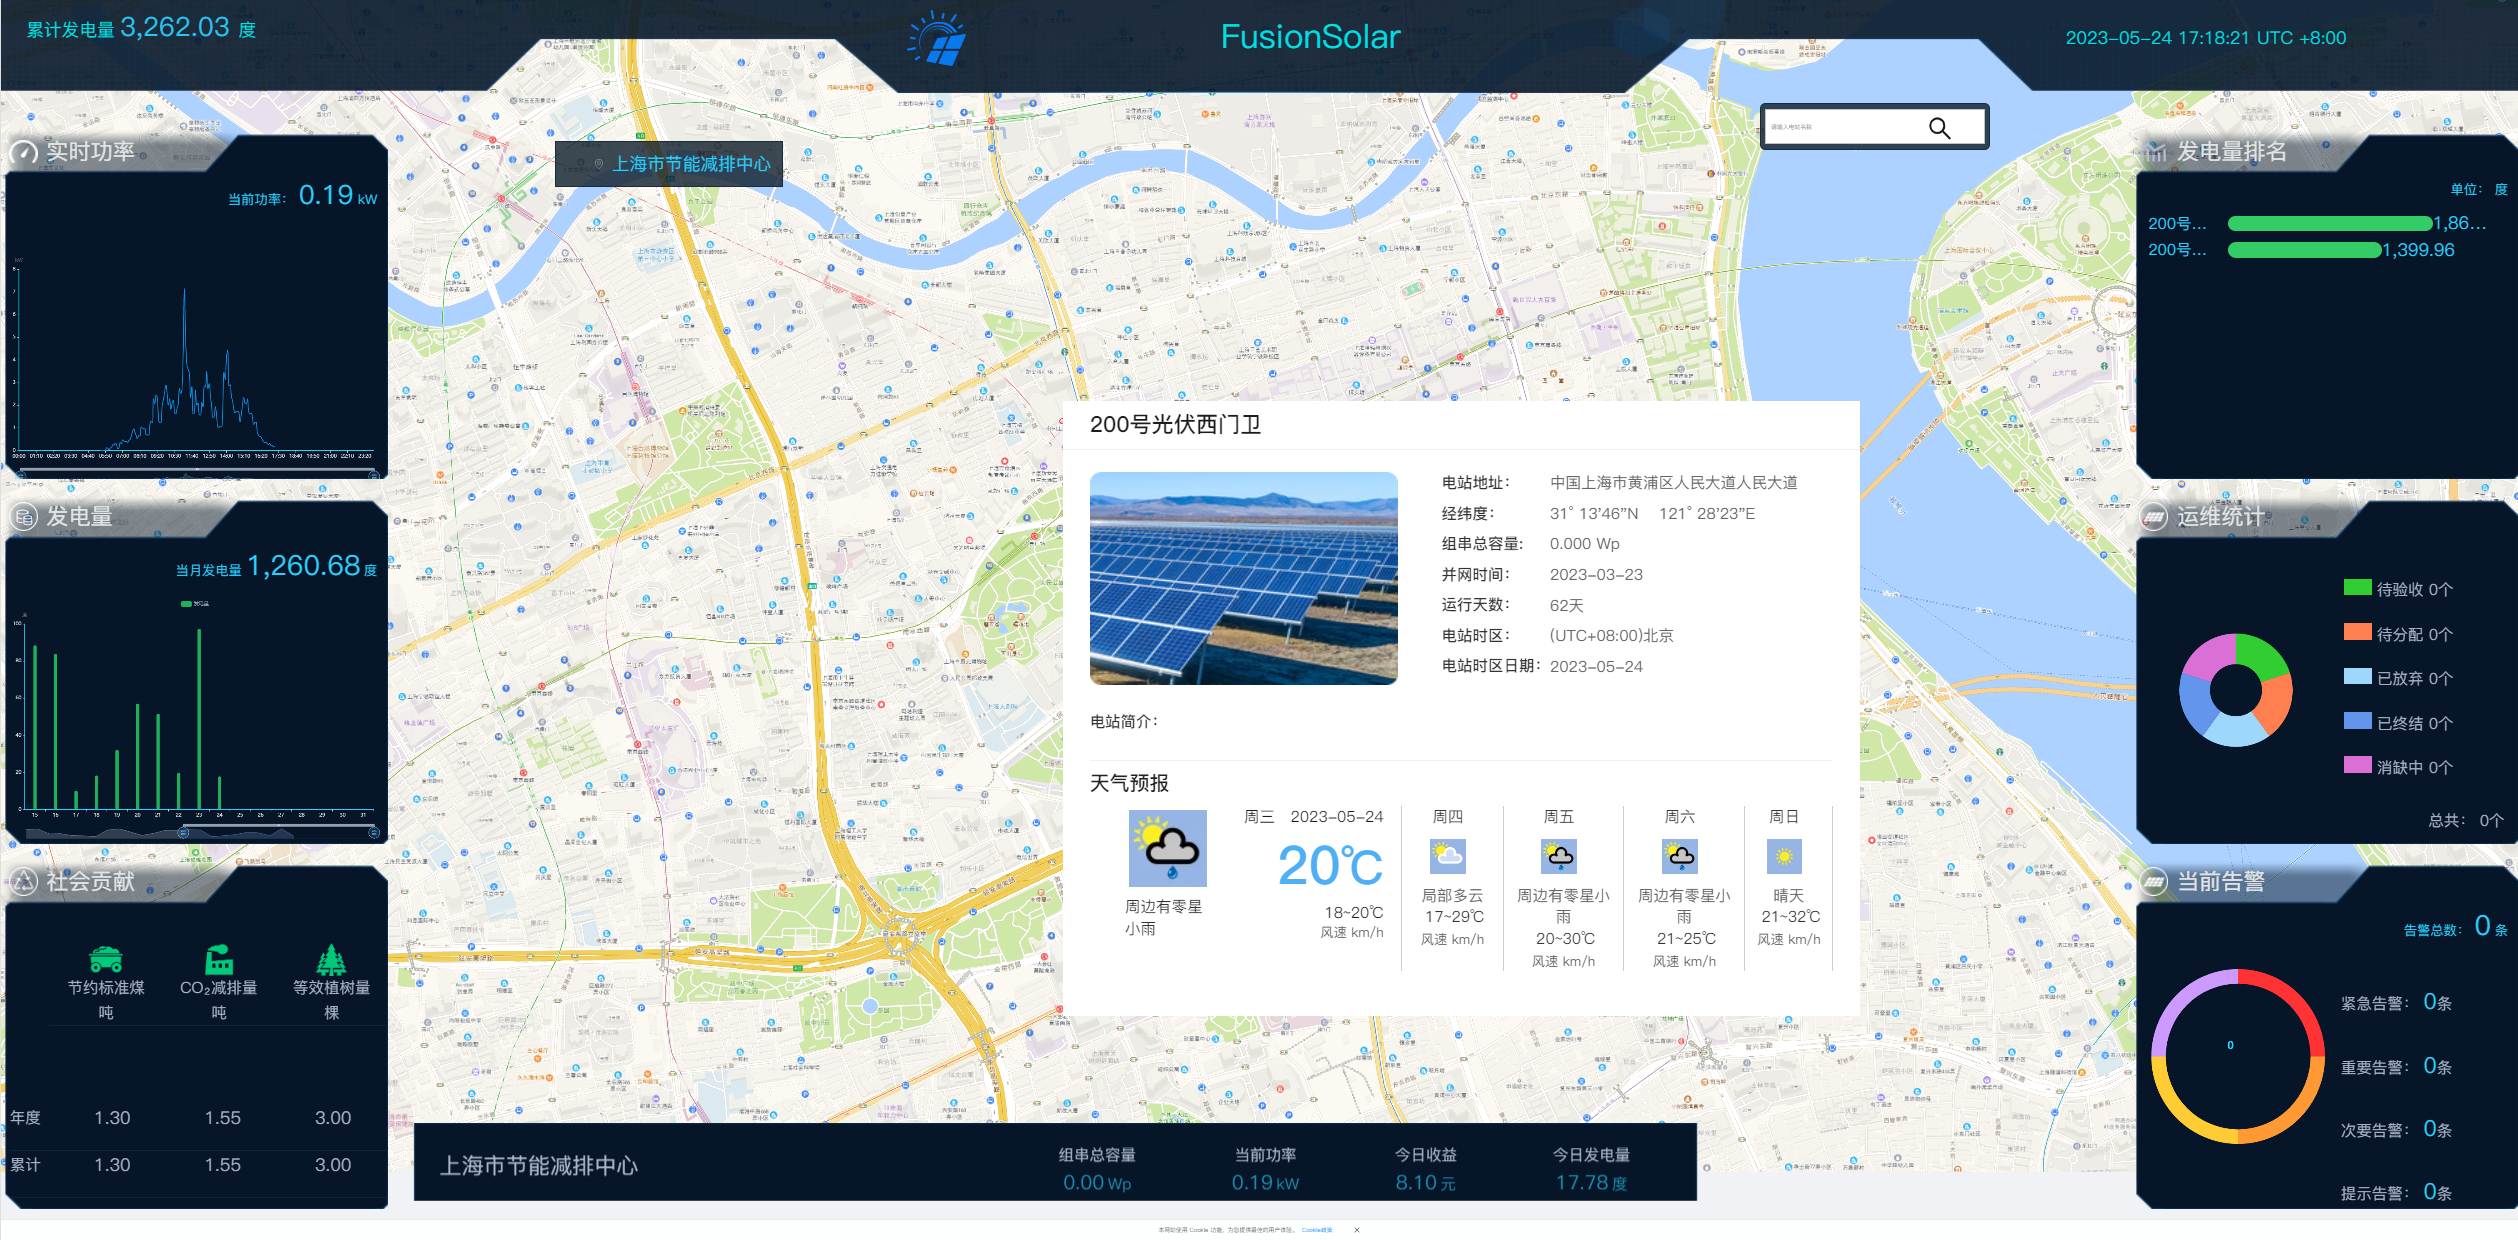Select the first 200号 ranking bar
This screenshot has height=1240, width=2518.
tap(2328, 224)
